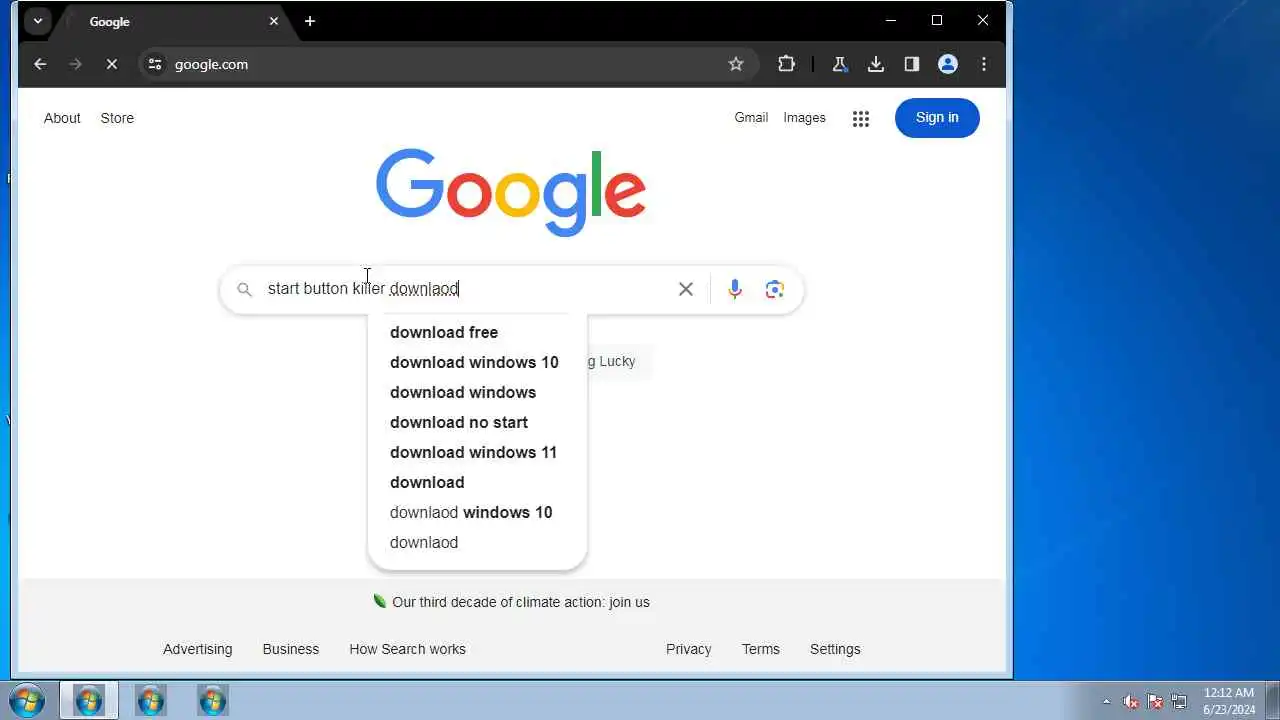
Task: Click the browser back arrow
Action: (40, 64)
